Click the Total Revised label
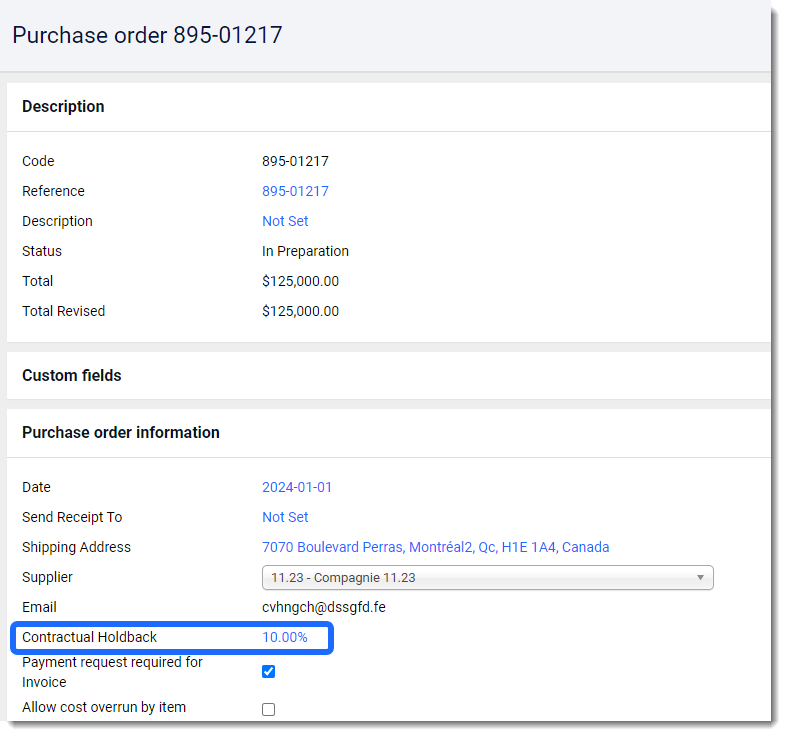The height and width of the screenshot is (736, 786). pyautogui.click(x=63, y=311)
